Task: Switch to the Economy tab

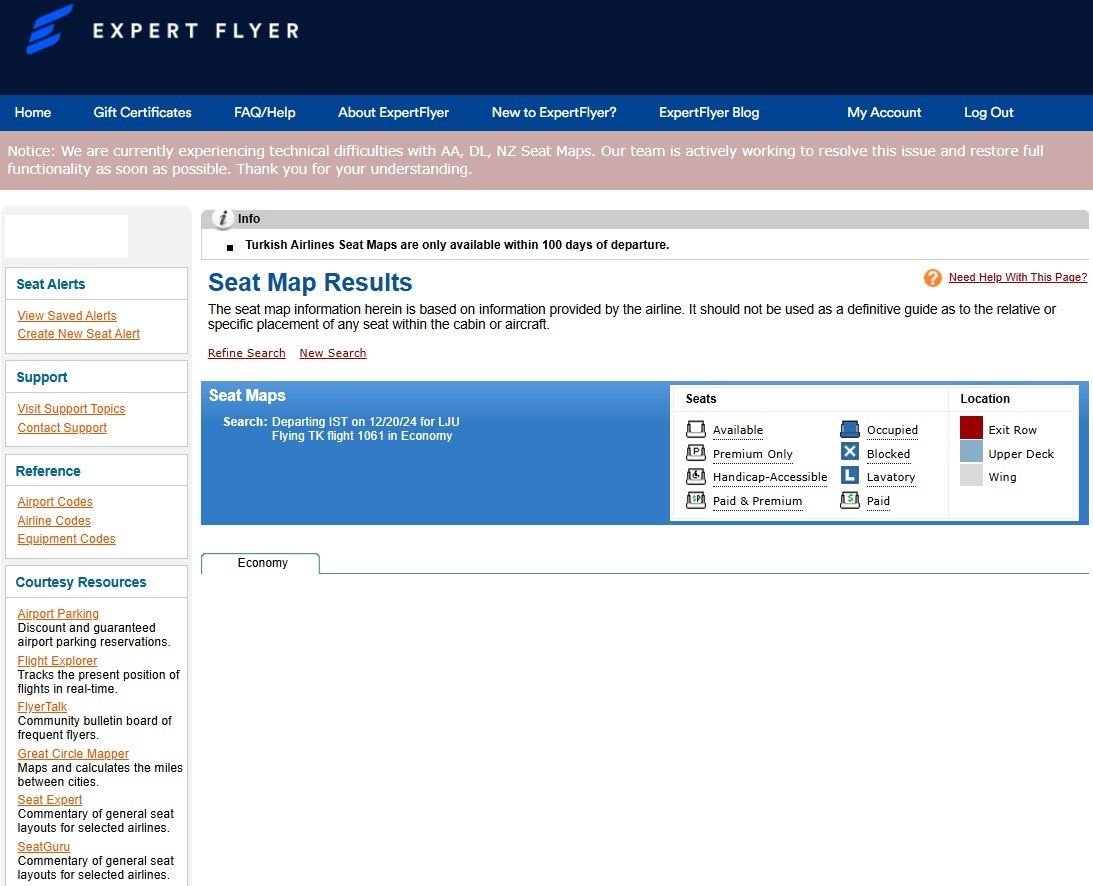Action: pos(260,562)
